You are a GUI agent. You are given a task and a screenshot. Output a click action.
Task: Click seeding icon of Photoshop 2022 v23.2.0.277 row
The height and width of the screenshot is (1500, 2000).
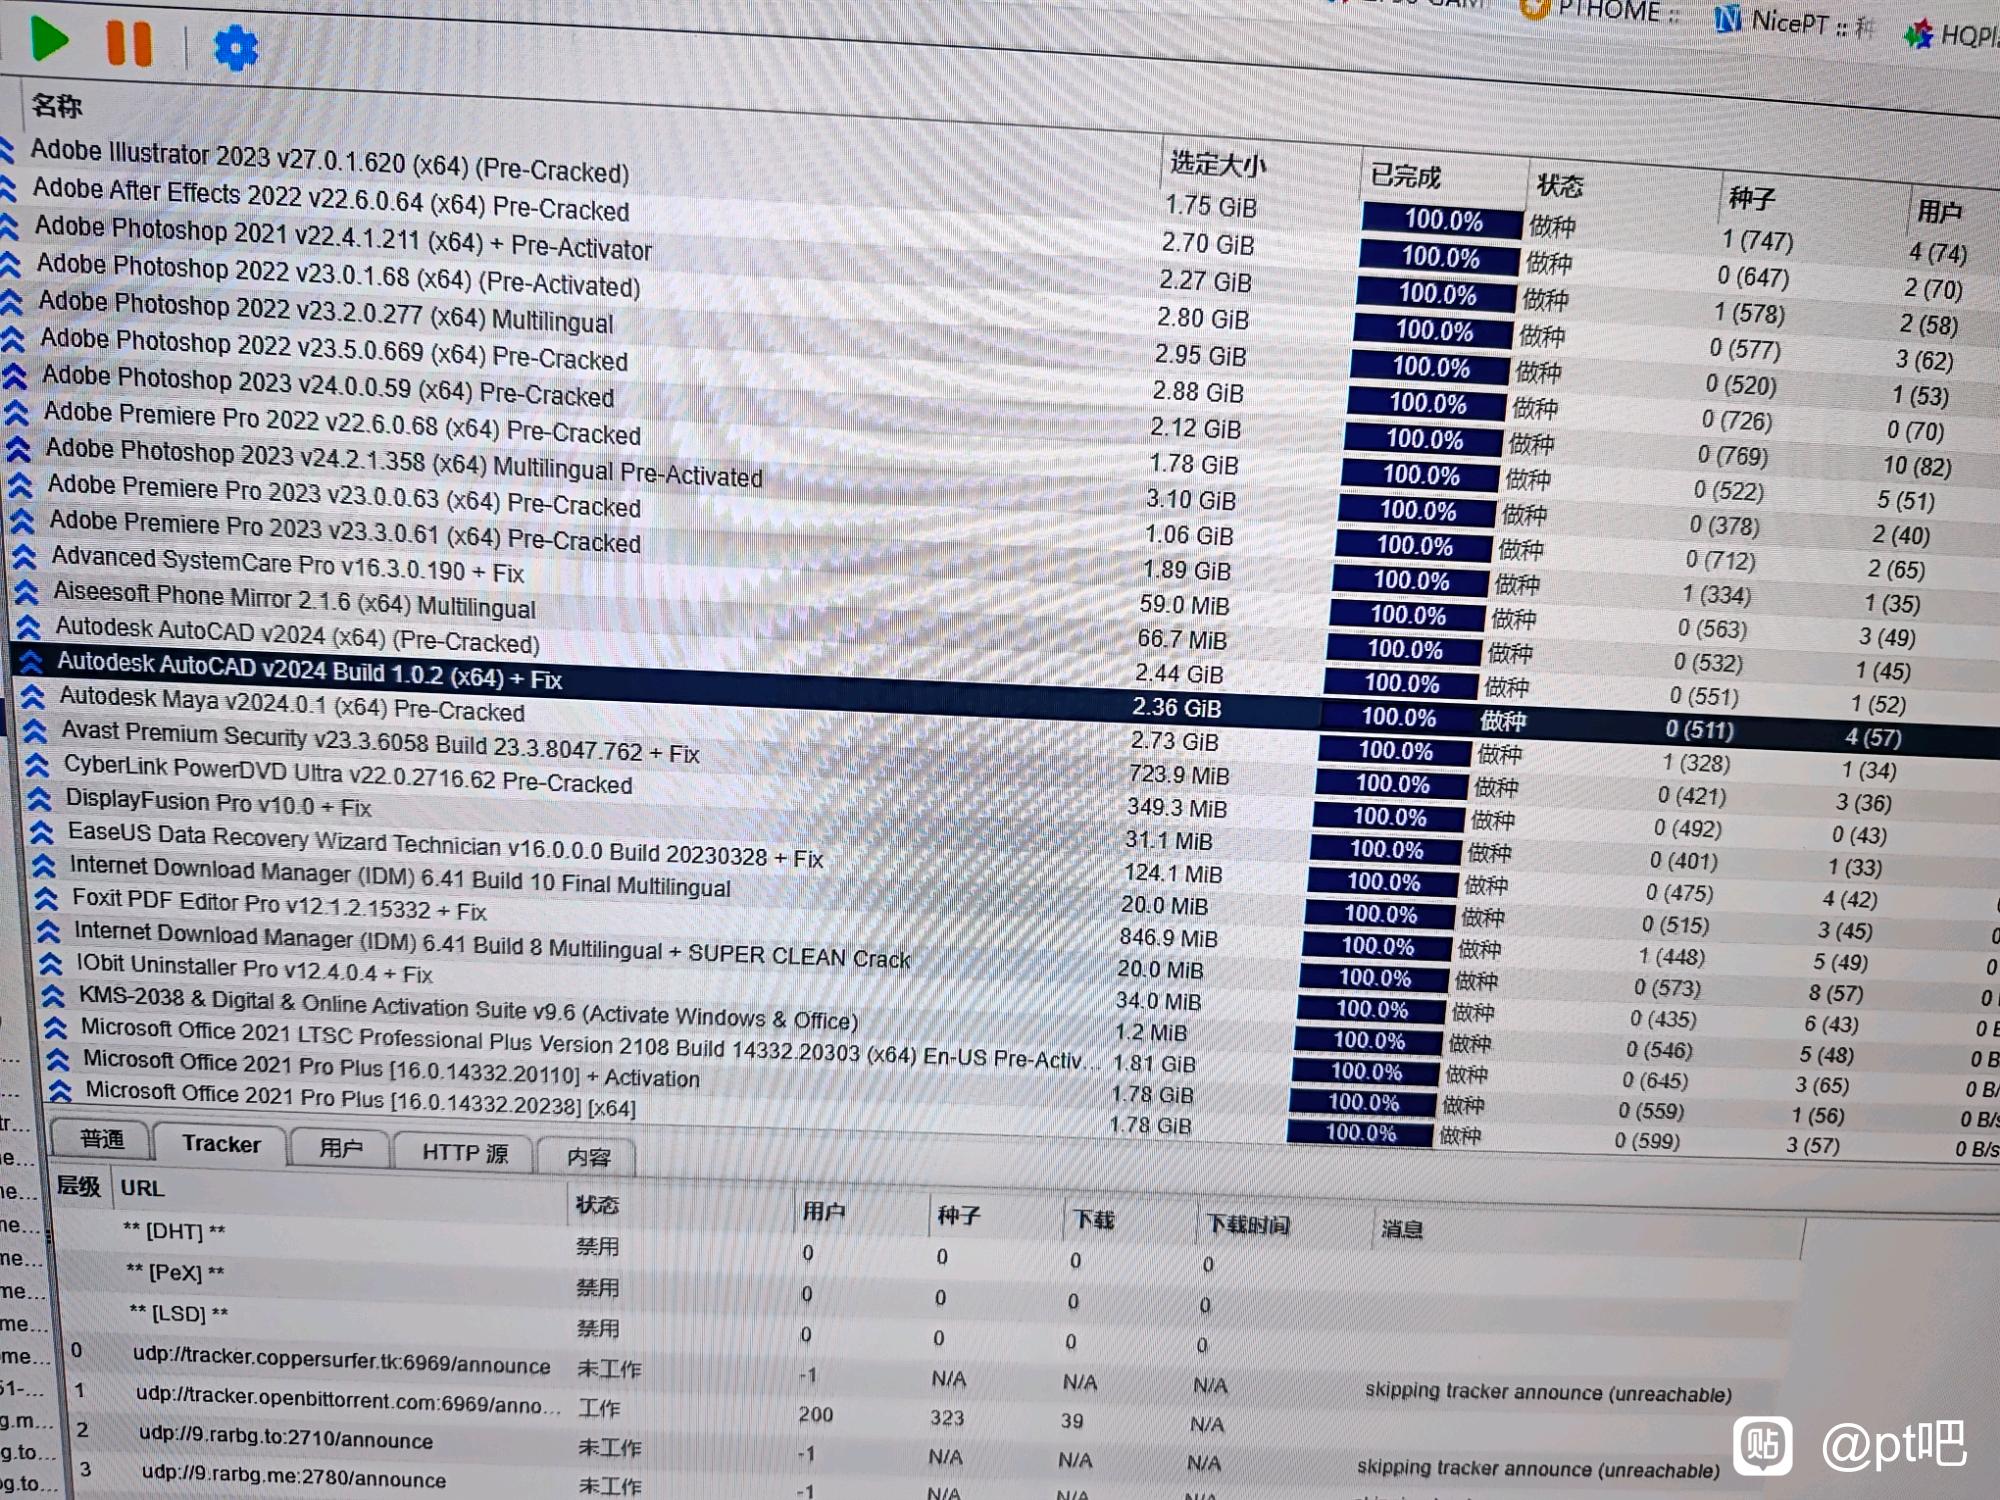point(12,301)
